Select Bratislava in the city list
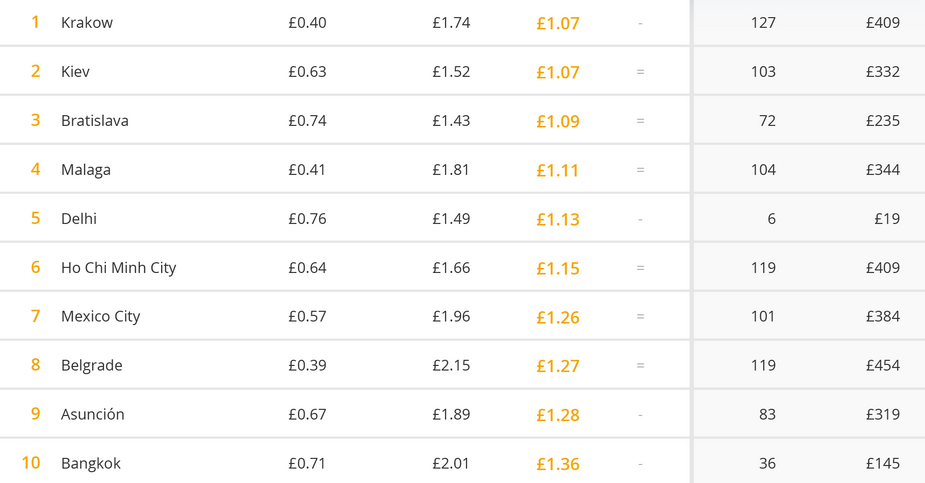Image resolution: width=925 pixels, height=483 pixels. point(95,121)
